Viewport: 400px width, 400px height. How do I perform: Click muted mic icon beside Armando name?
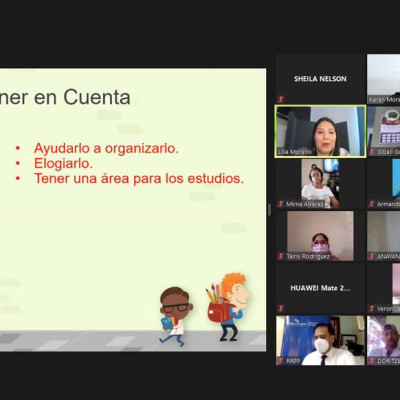pos(372,204)
